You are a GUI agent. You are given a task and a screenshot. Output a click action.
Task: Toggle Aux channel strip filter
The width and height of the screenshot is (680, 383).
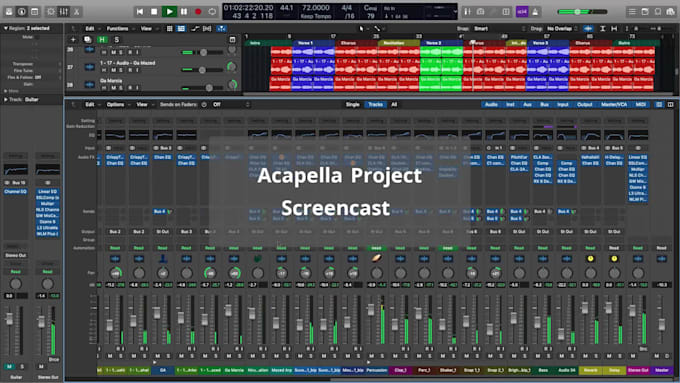point(527,105)
